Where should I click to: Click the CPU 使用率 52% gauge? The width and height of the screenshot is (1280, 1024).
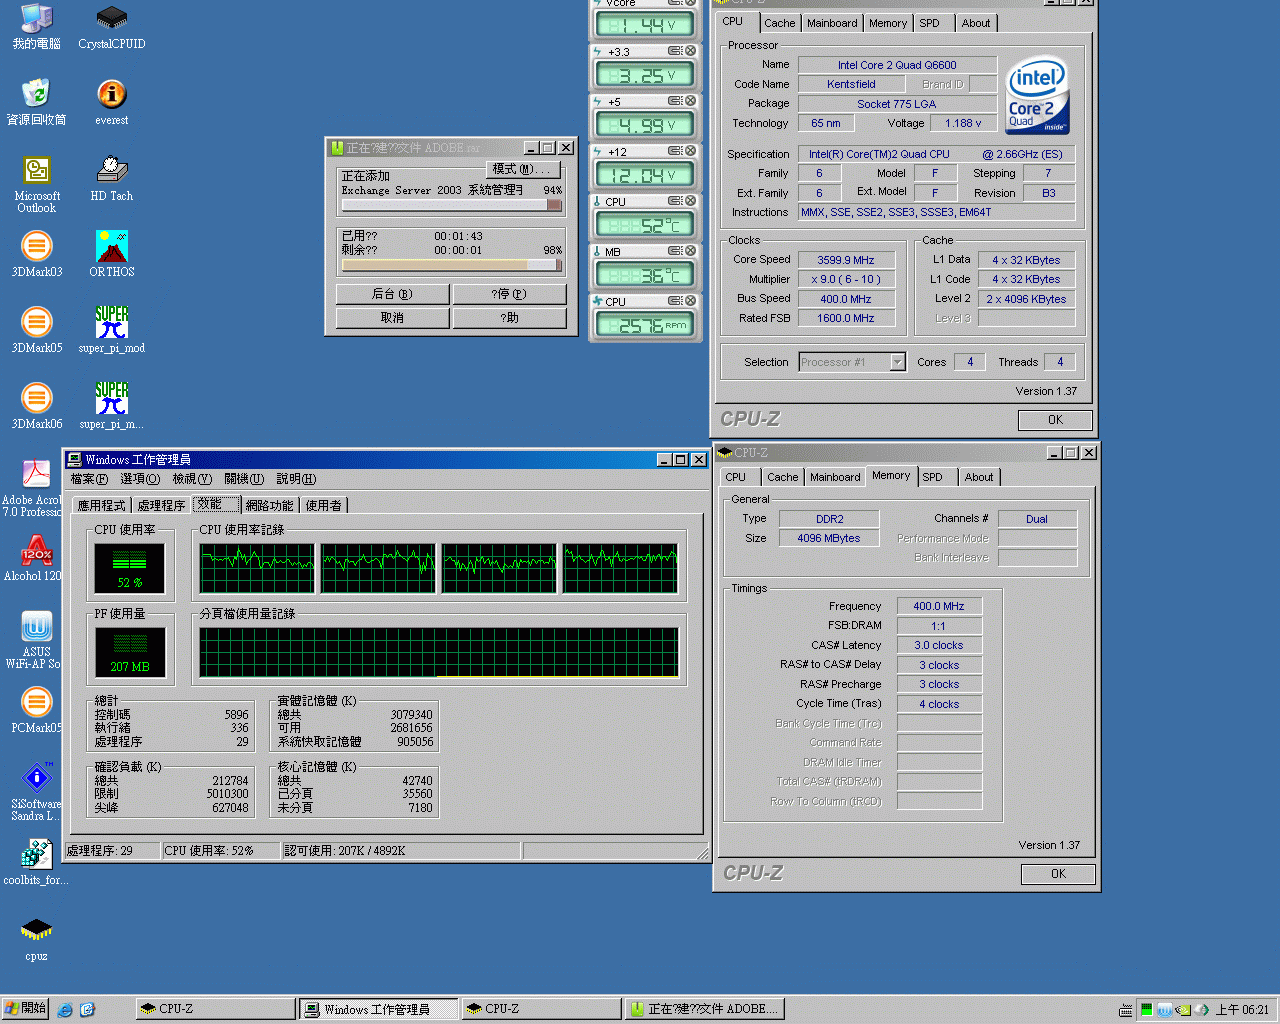pyautogui.click(x=130, y=567)
